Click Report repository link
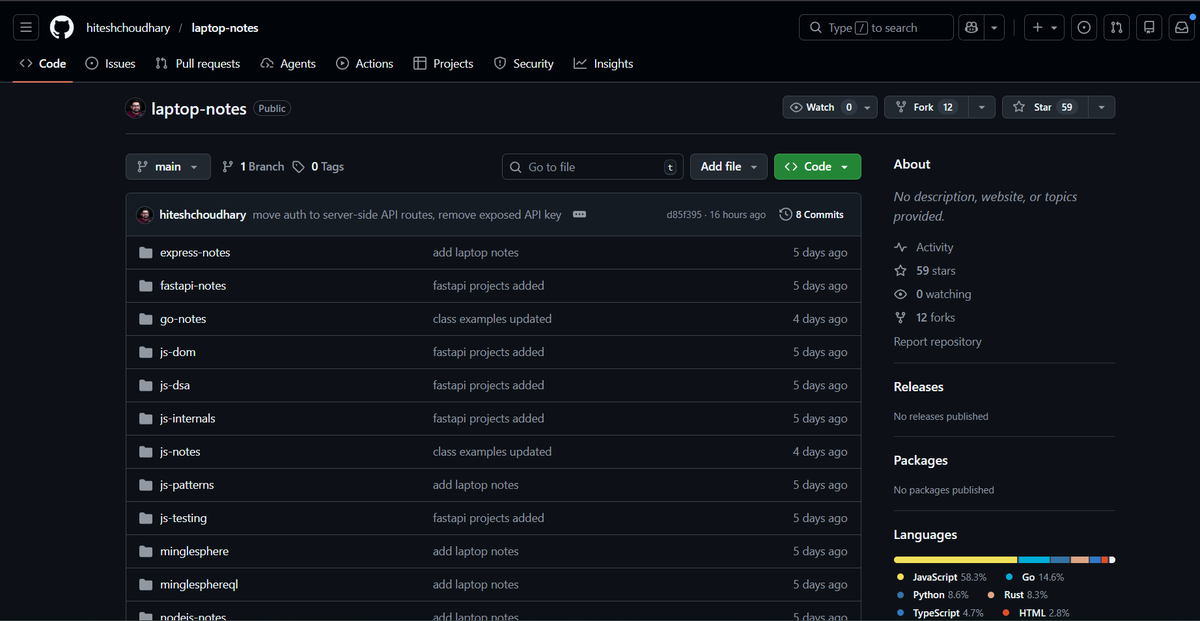The image size is (1200, 621). 938,342
